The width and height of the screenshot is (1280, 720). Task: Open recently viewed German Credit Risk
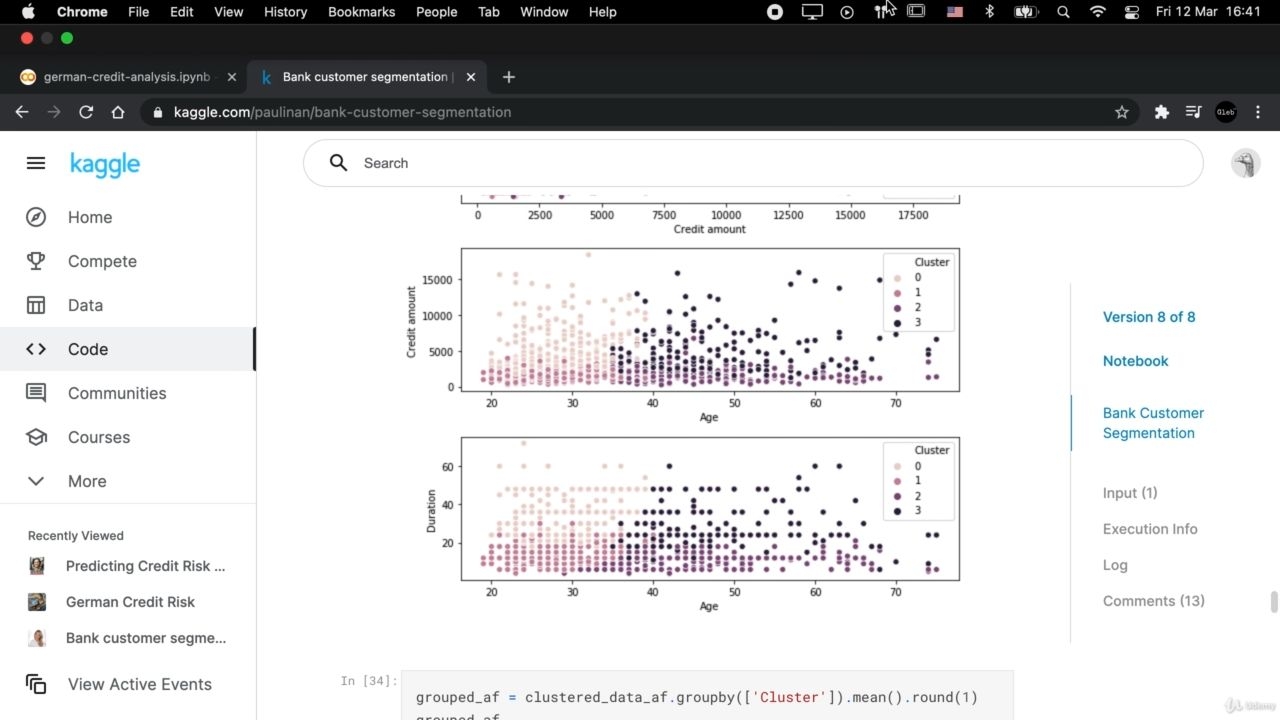pos(130,602)
